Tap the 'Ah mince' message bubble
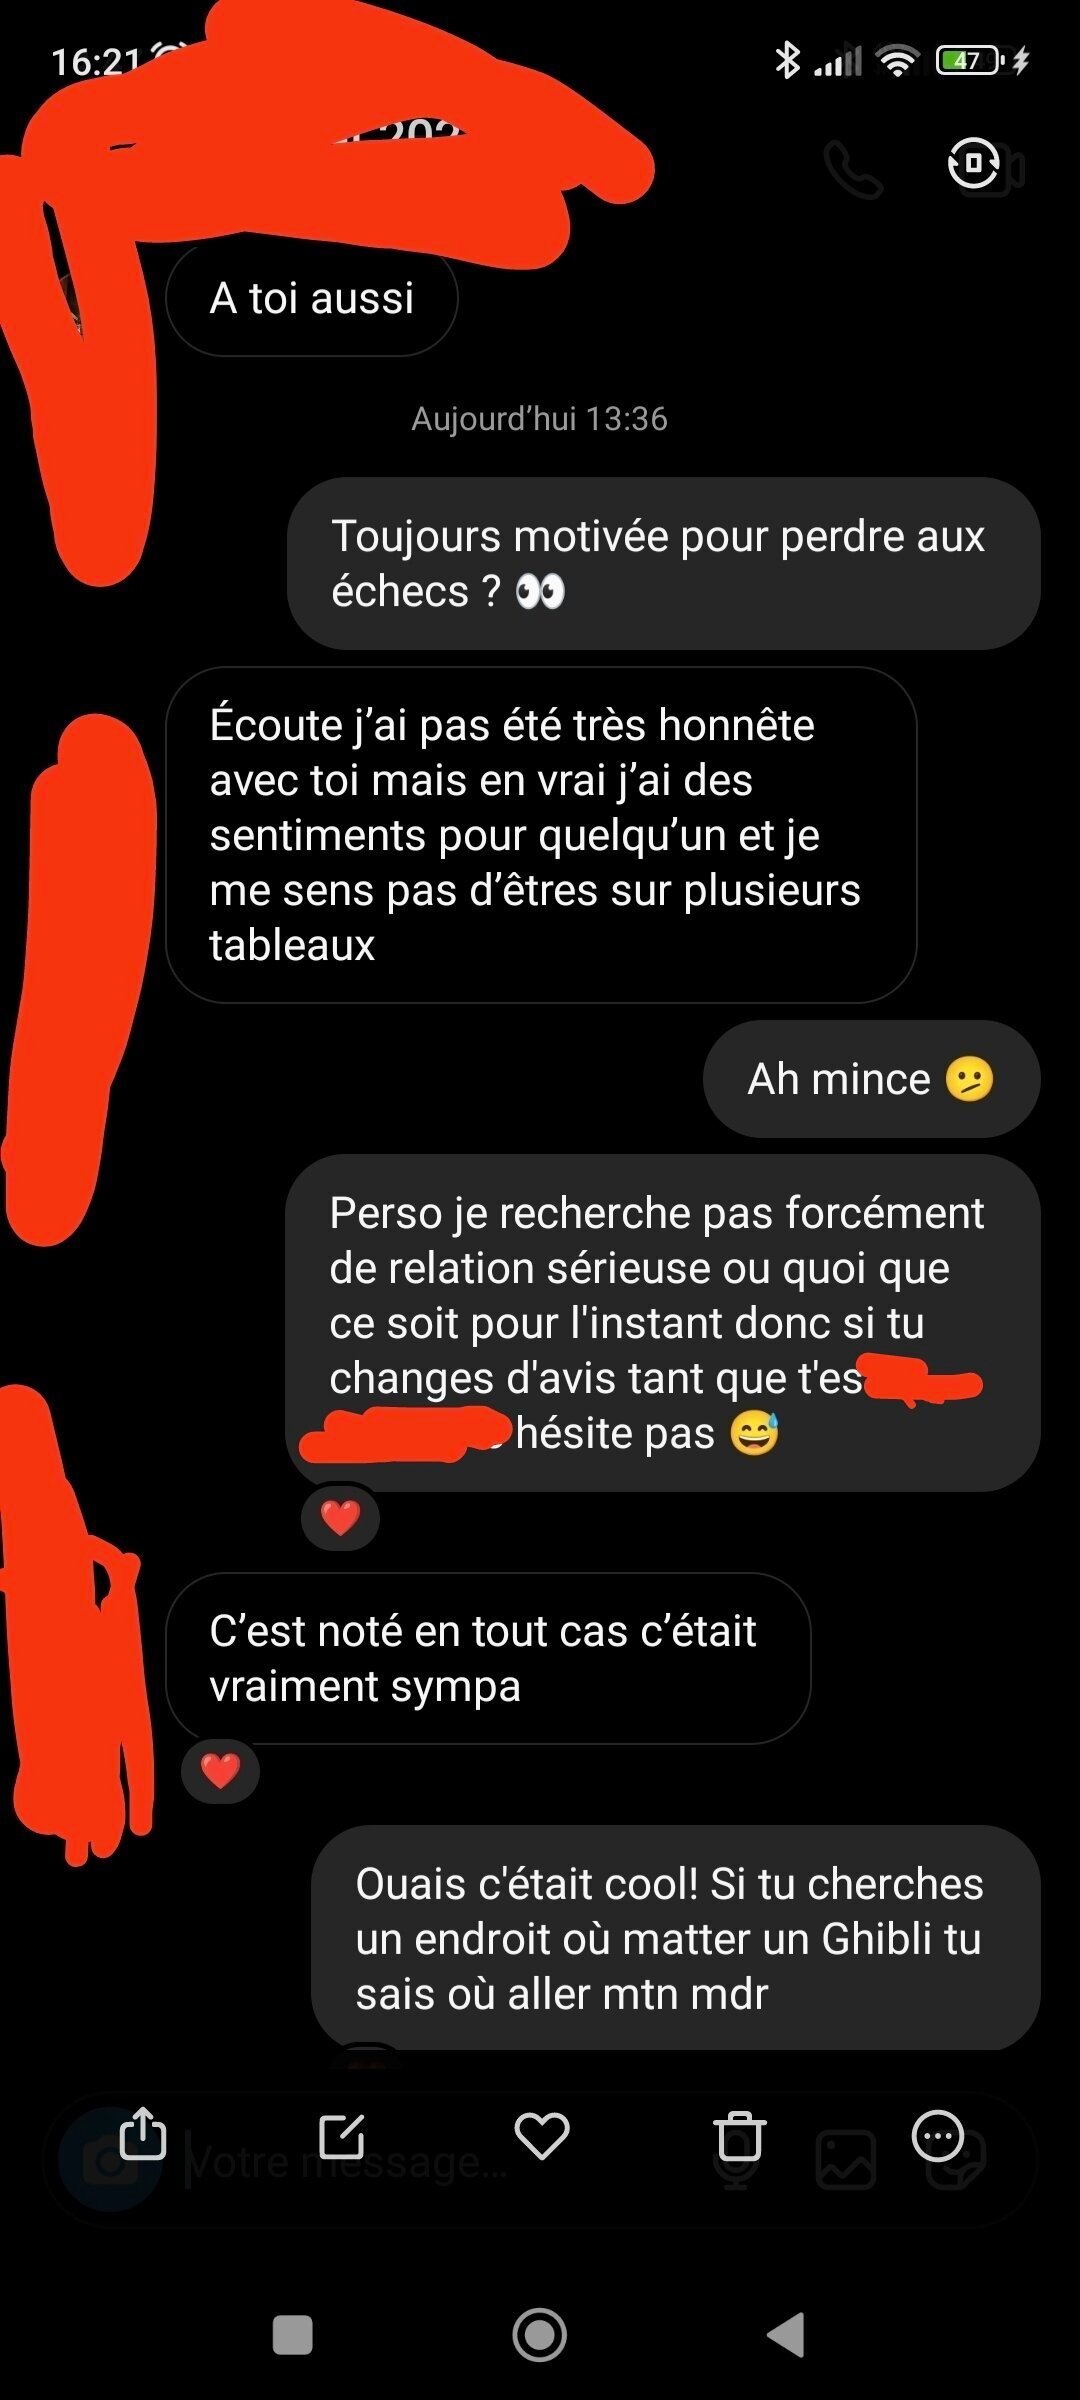1080x2400 pixels. 872,1079
